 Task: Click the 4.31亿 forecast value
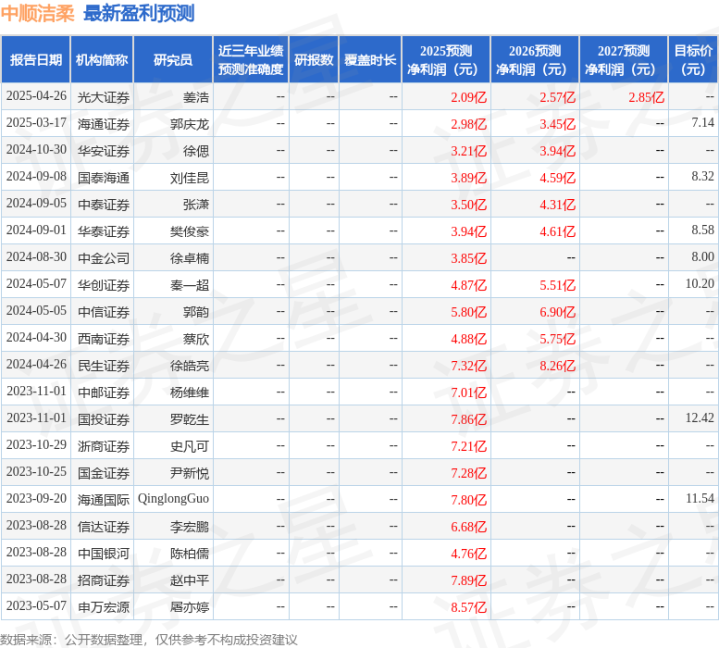558,205
